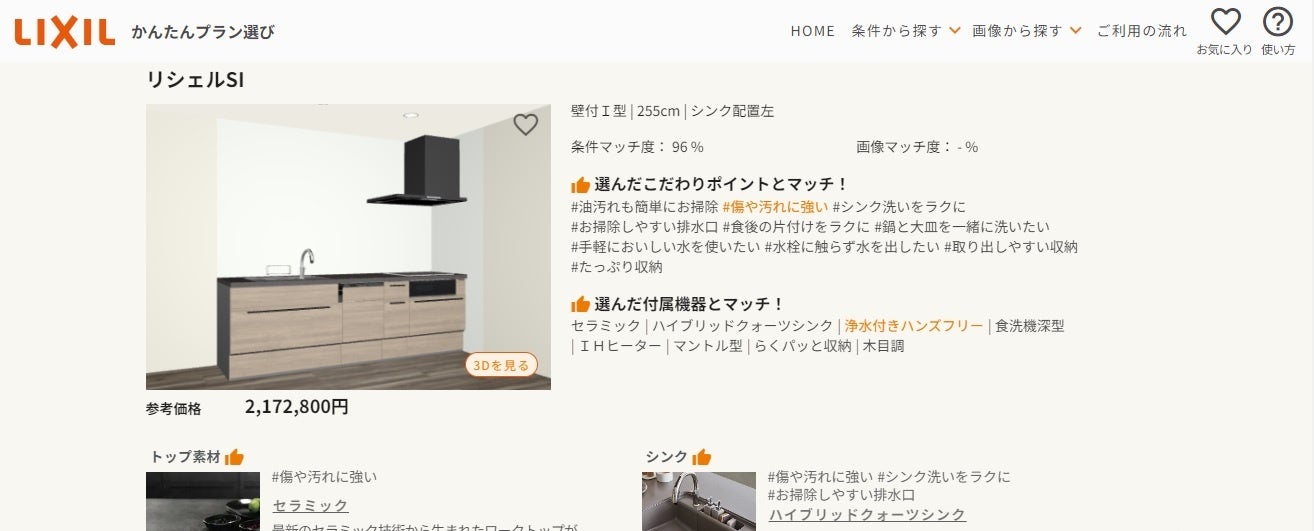Go to HOME in the navigation
The height and width of the screenshot is (531, 1314).
(813, 31)
